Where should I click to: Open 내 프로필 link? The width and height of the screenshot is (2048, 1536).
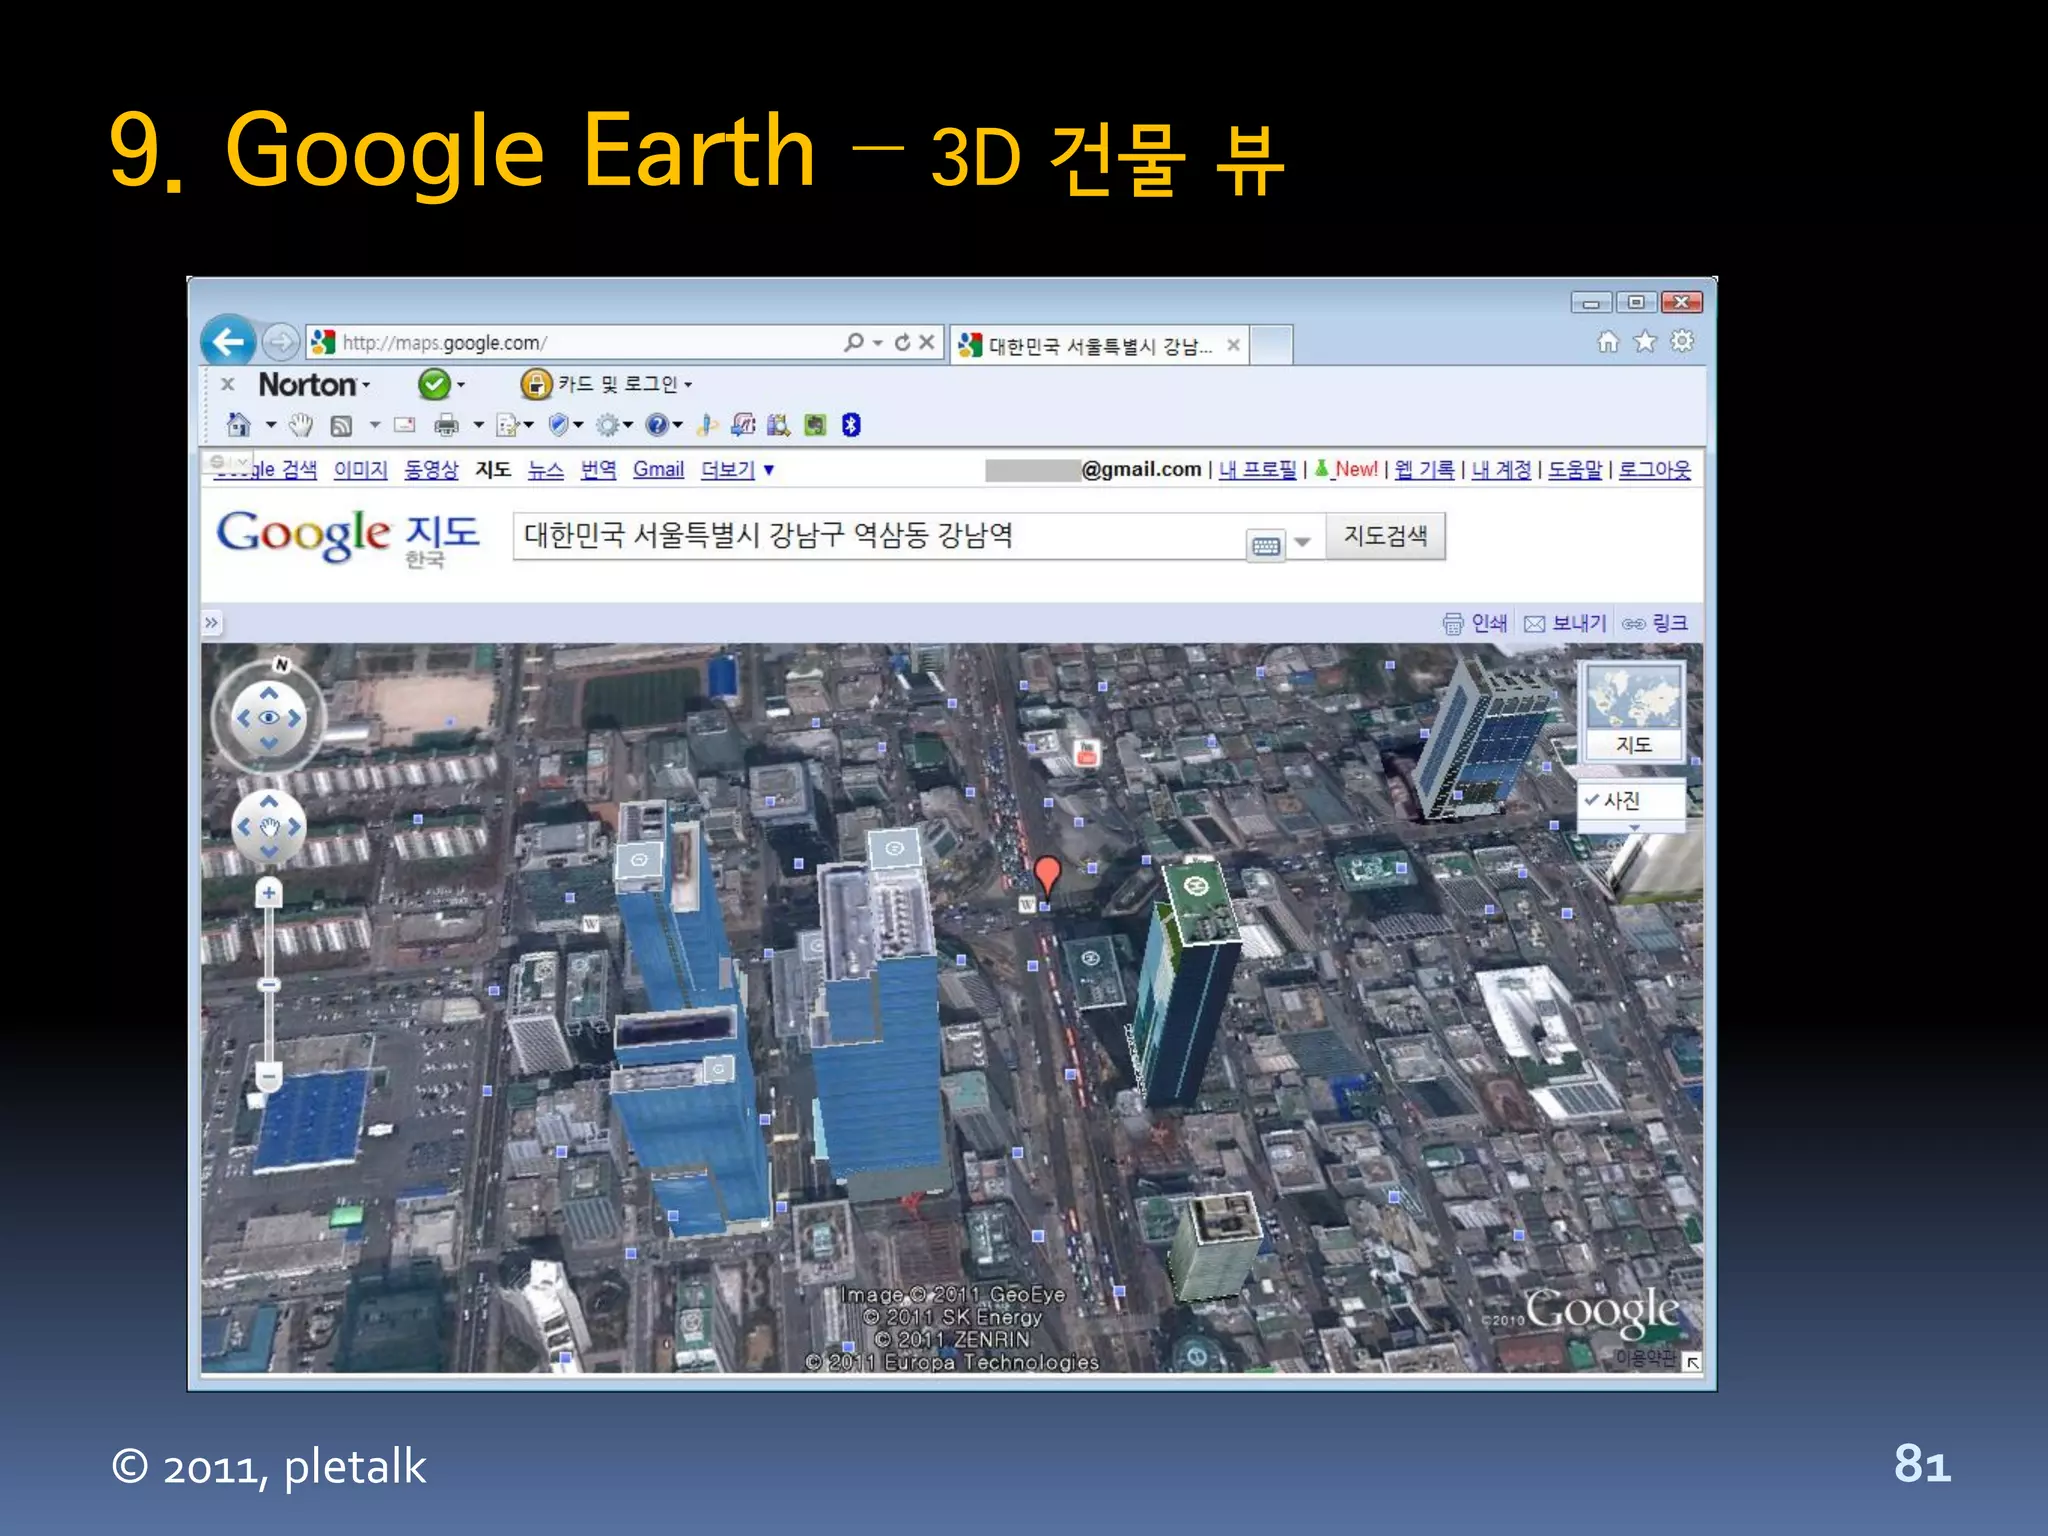point(1257,469)
